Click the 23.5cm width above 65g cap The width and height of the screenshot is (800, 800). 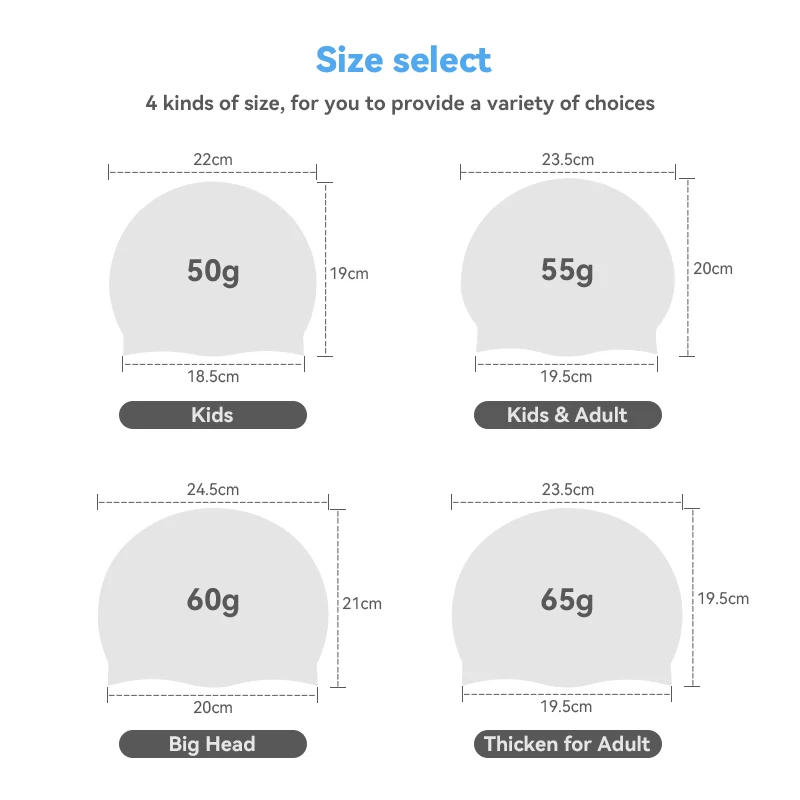click(568, 489)
